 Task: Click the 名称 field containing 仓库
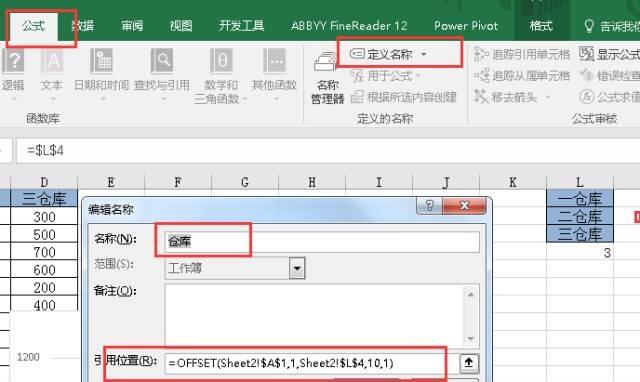point(322,242)
